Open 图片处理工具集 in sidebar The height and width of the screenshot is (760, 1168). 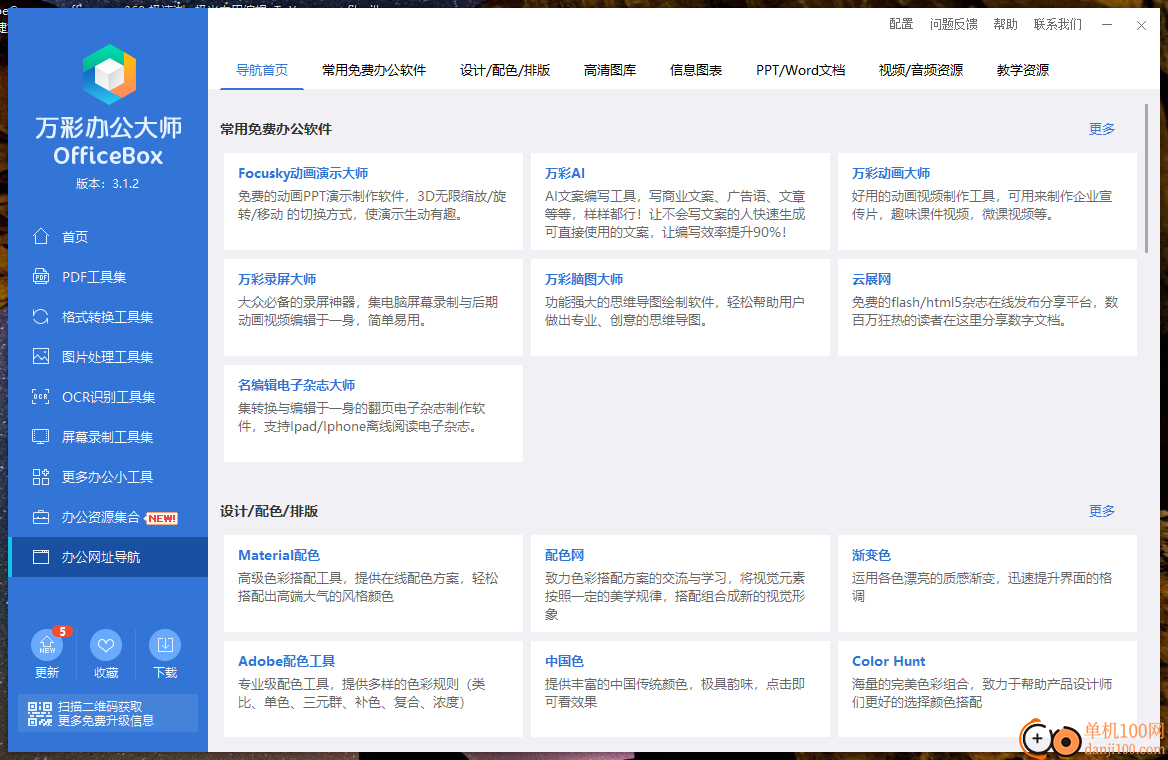(109, 356)
